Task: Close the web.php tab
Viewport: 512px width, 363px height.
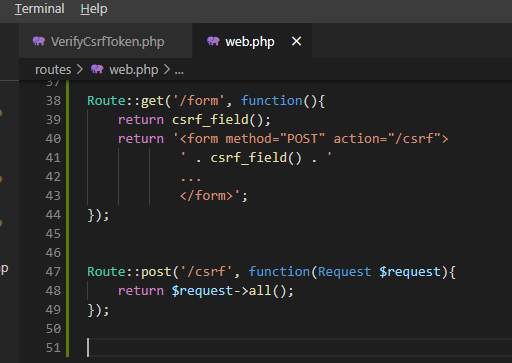Action: [x=296, y=41]
